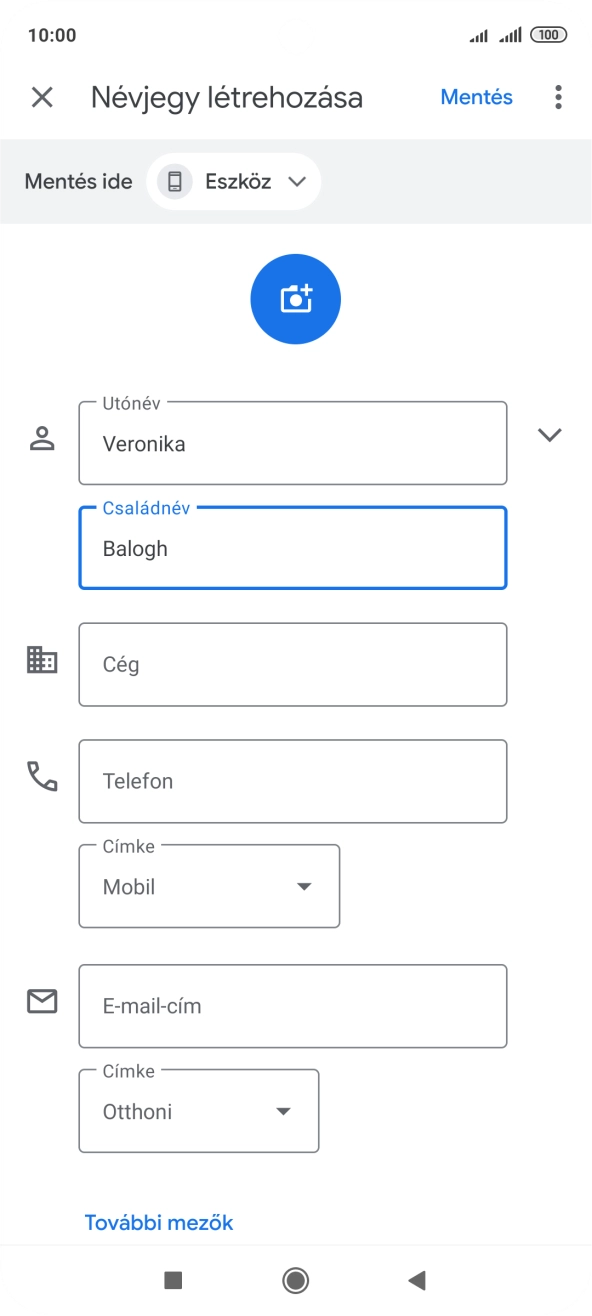The image size is (592, 1316).
Task: Click the Családnév field containing Balogh
Action: click(x=292, y=548)
